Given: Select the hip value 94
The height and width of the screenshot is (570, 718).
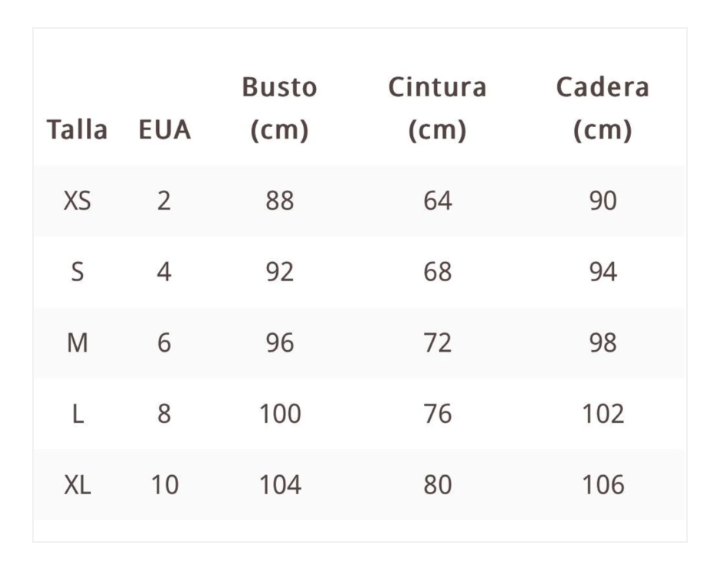Looking at the screenshot, I should click(602, 272).
